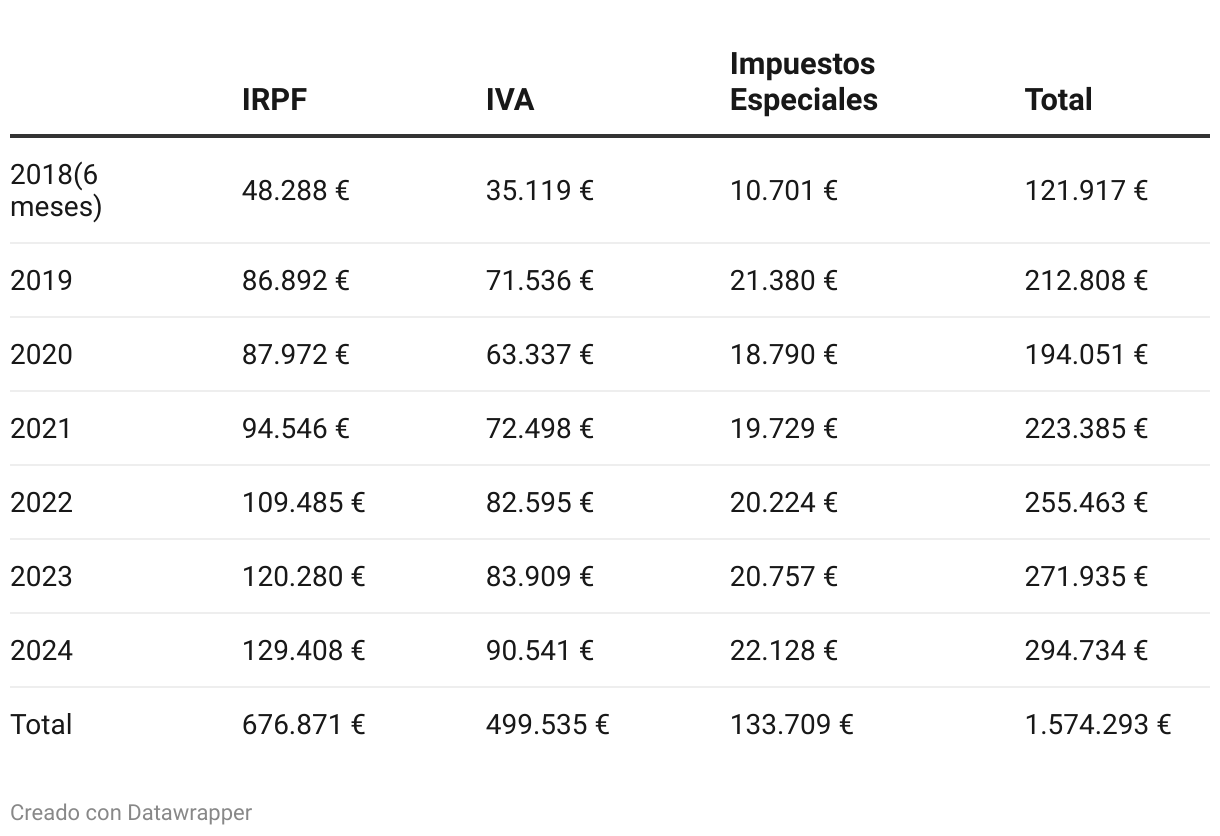Click the bottom Total row label

tap(41, 724)
